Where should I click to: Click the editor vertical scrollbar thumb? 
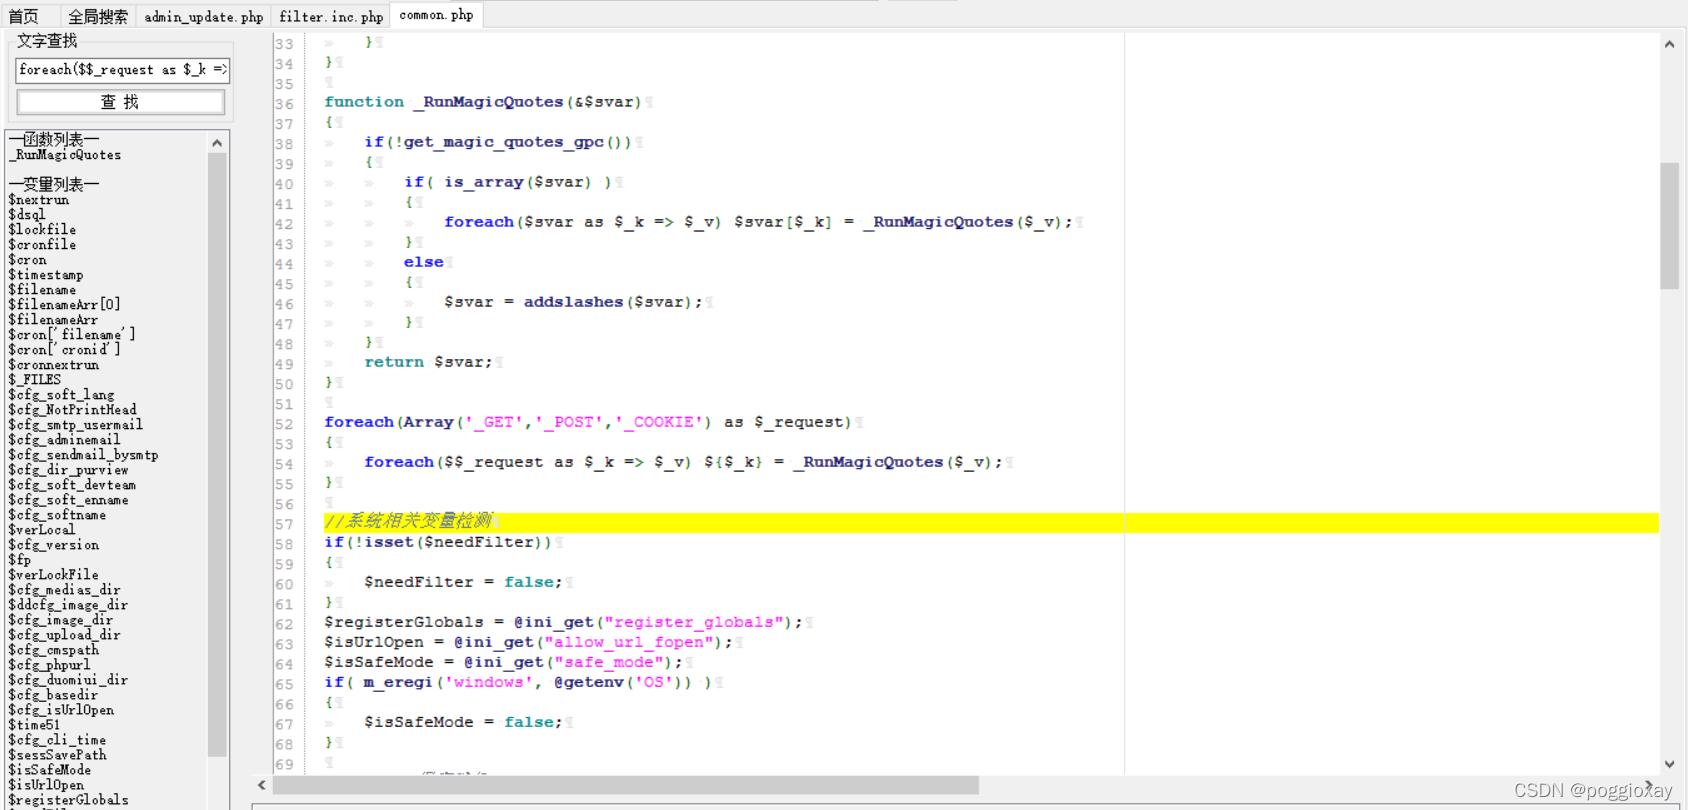tap(1669, 226)
